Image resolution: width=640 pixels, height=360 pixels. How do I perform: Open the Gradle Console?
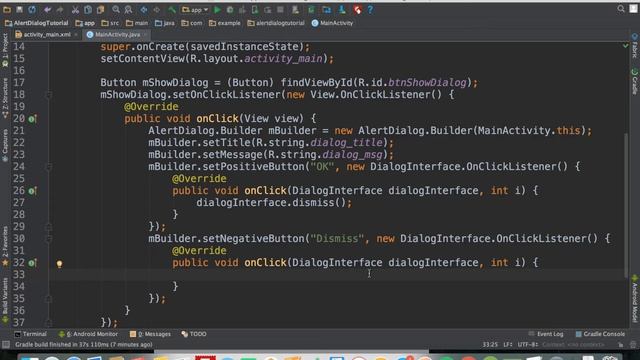pos(600,334)
